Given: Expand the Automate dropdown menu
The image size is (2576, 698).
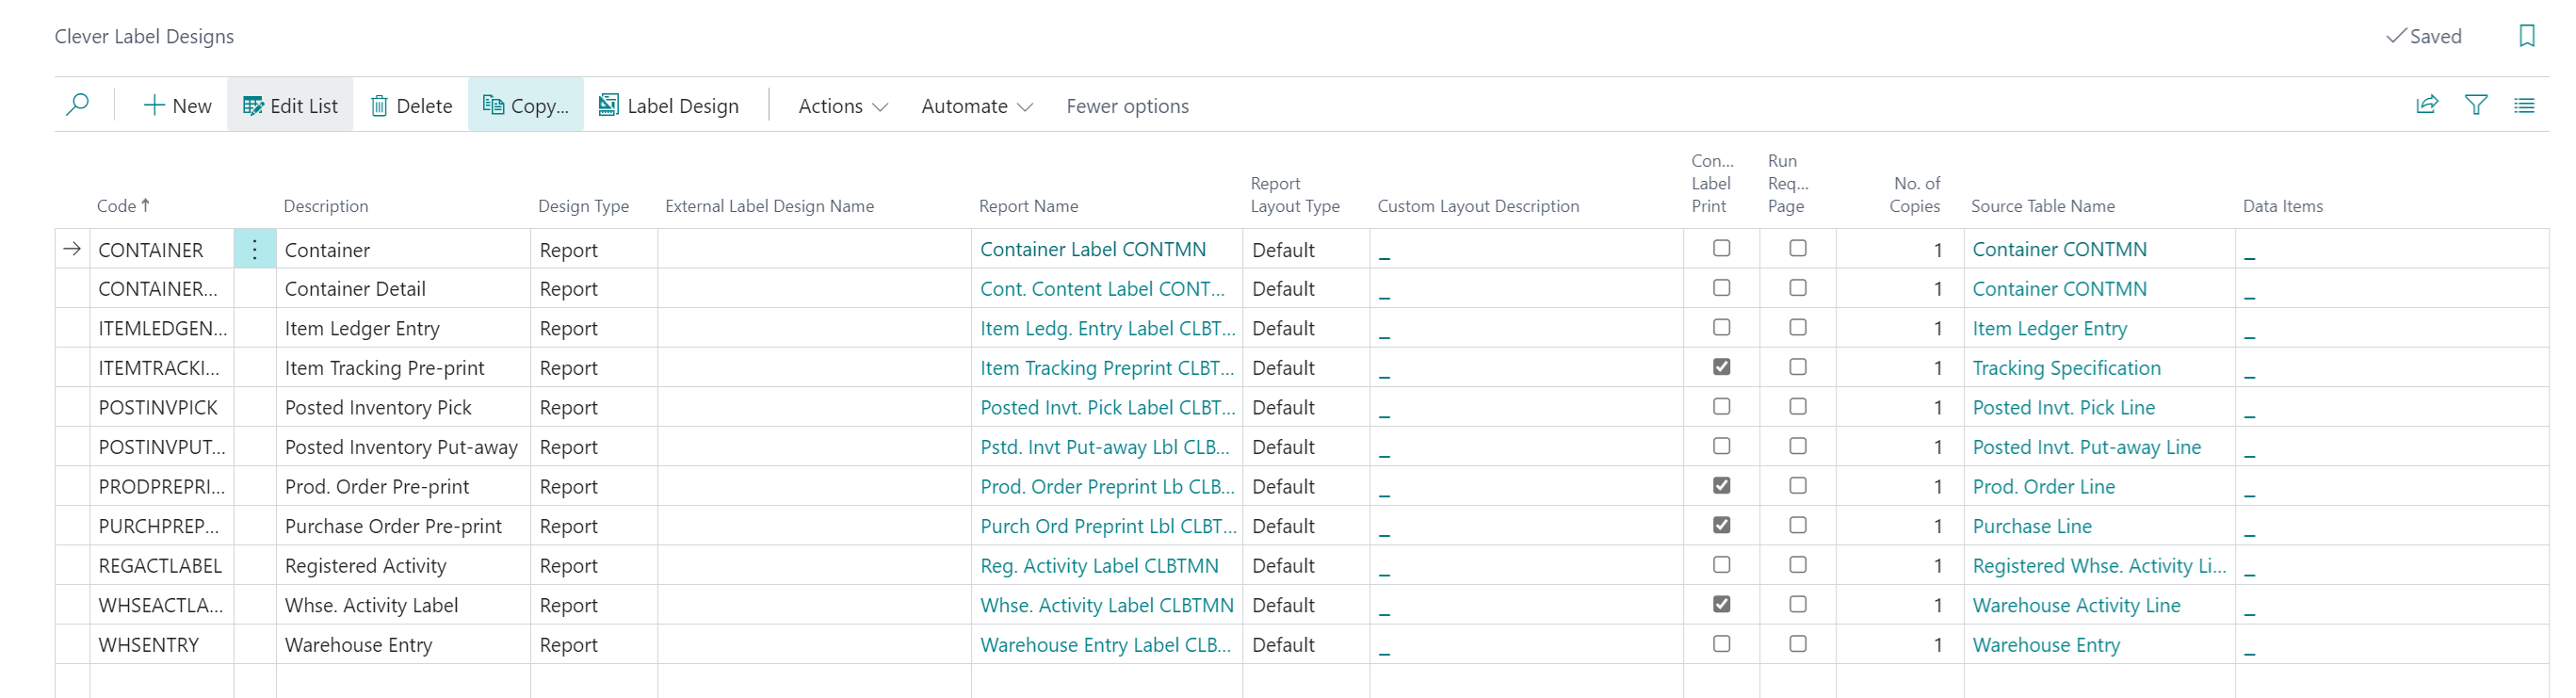Looking at the screenshot, I should pyautogui.click(x=976, y=106).
